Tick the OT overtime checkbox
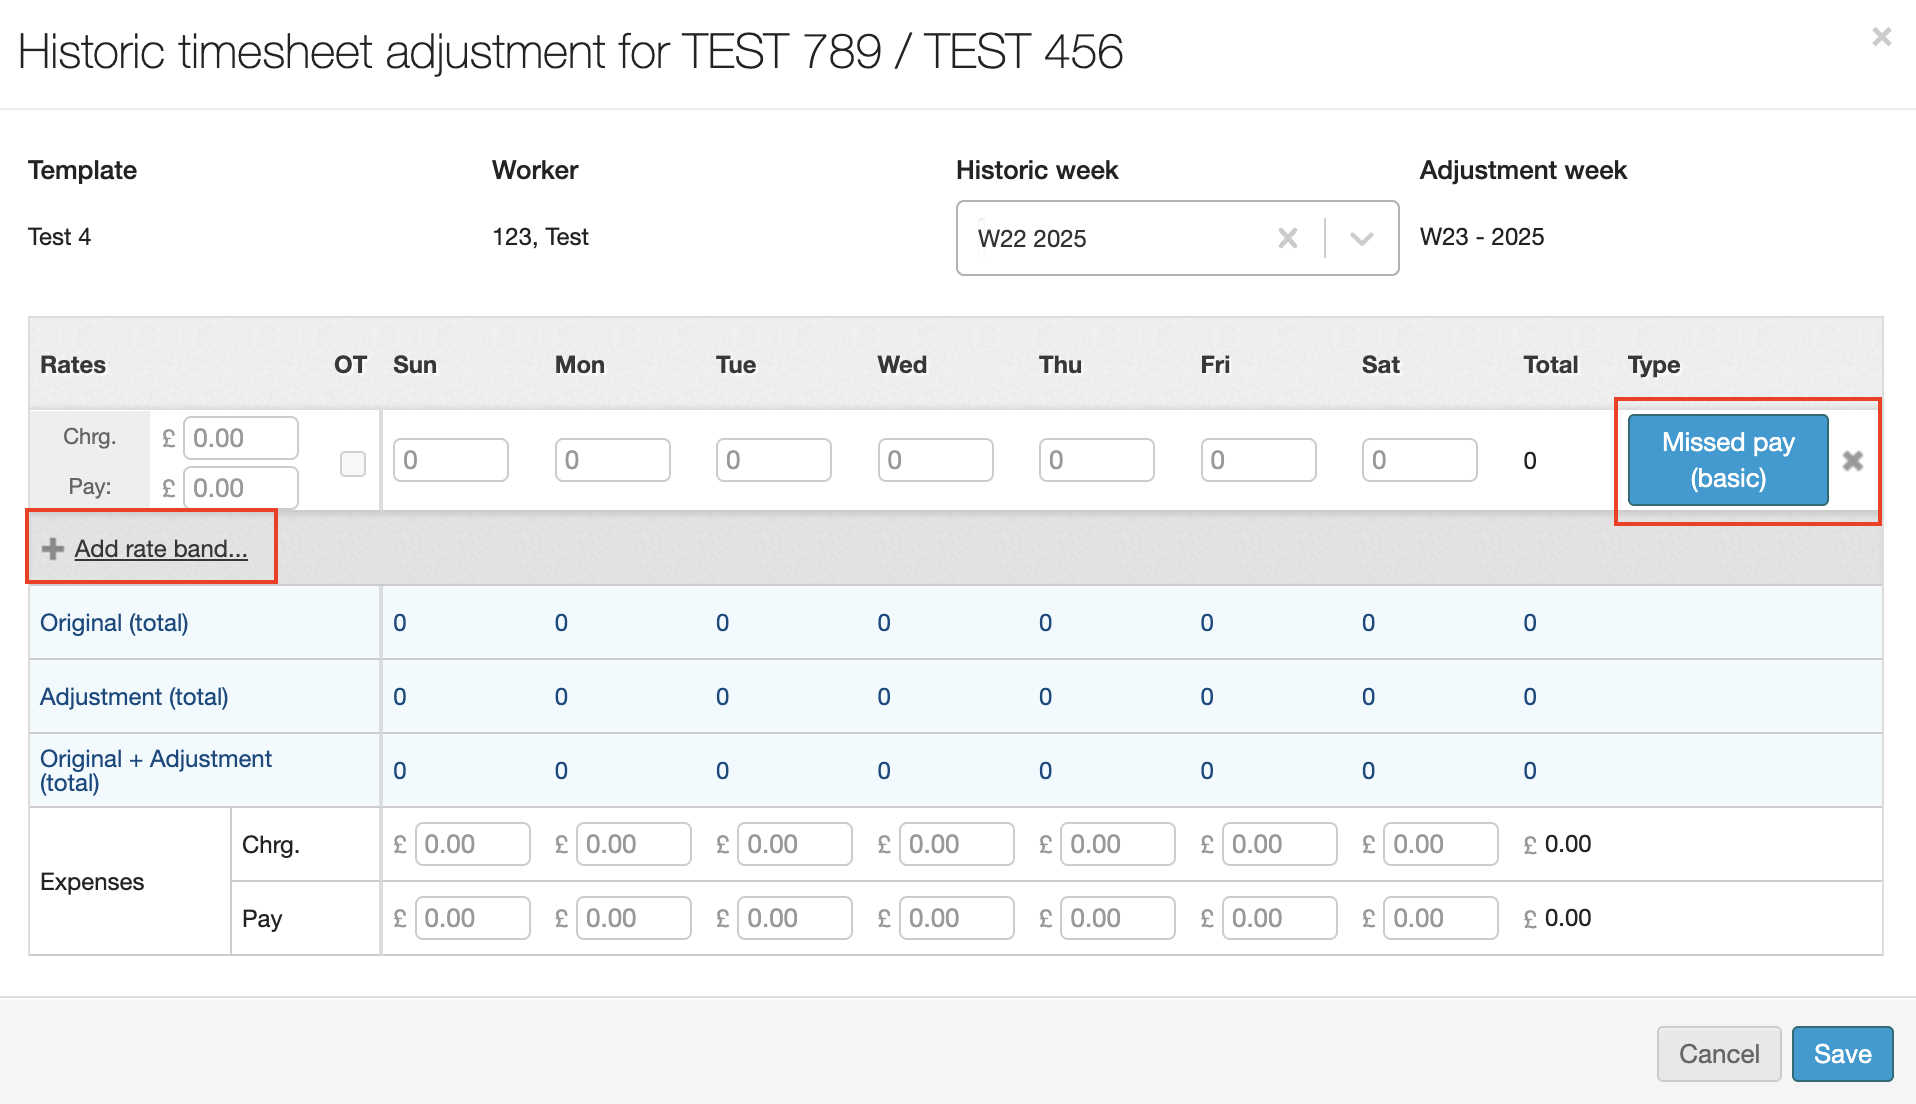The width and height of the screenshot is (1916, 1104). 353,463
